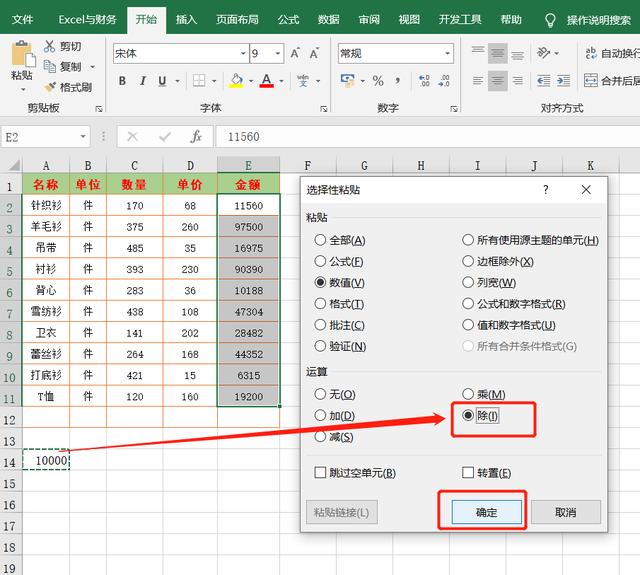Check 跳过空单元(B) checkbox
The width and height of the screenshot is (640, 575).
pyautogui.click(x=320, y=473)
